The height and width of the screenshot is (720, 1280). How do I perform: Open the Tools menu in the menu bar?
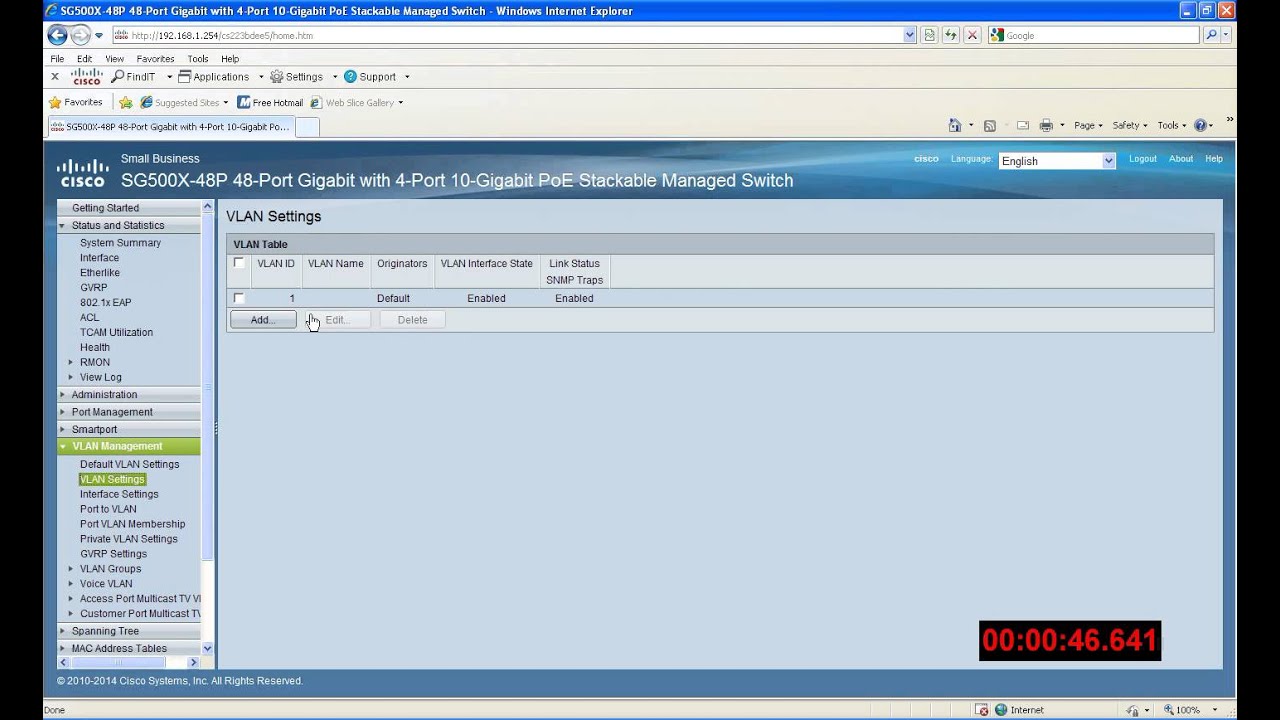[x=198, y=59]
